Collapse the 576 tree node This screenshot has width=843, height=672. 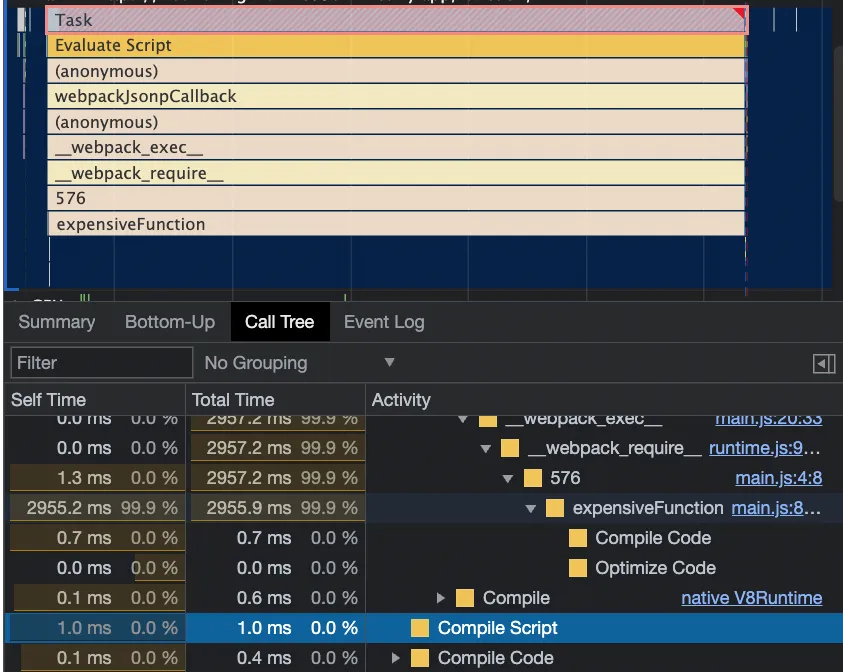[508, 478]
